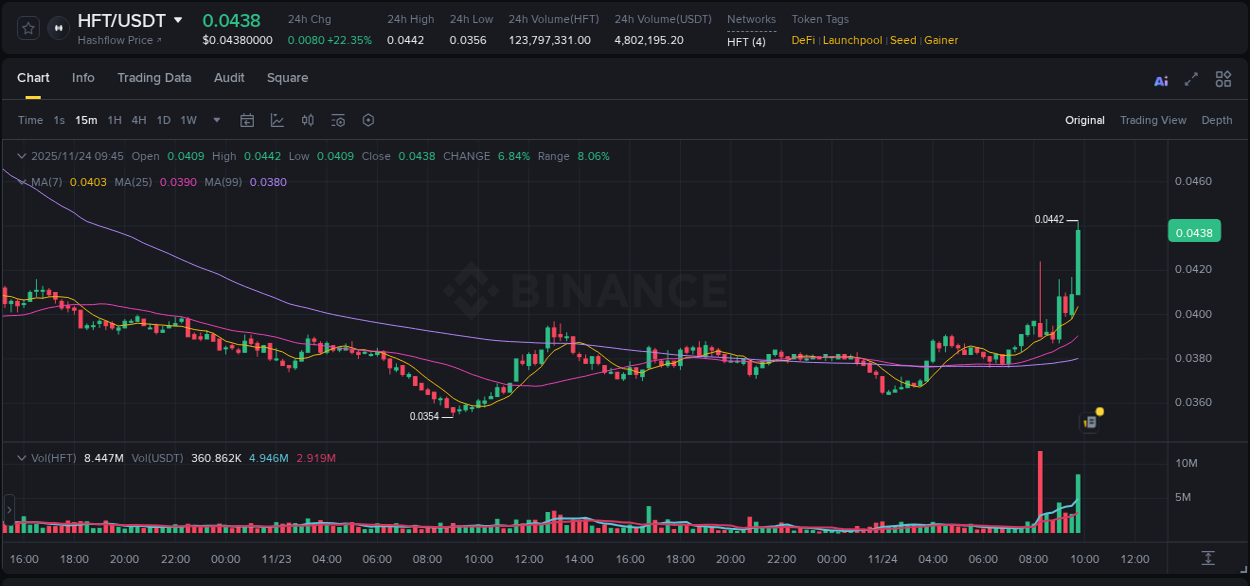Click the hexagonal chart settings icon

coord(368,120)
